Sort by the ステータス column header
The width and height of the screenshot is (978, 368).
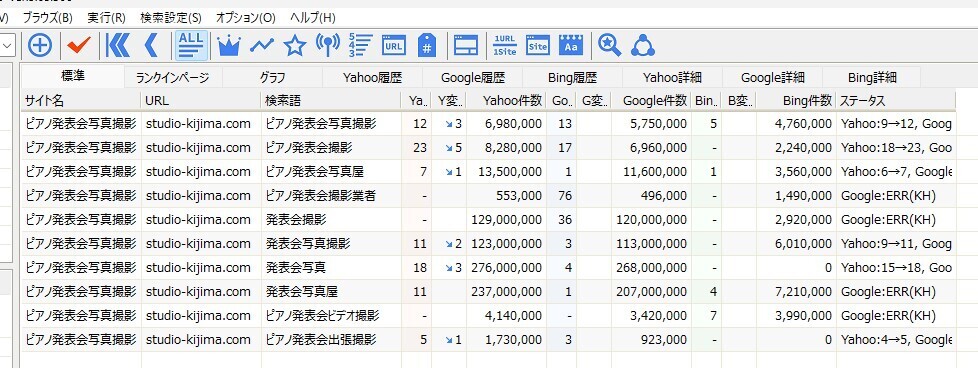pyautogui.click(x=896, y=100)
